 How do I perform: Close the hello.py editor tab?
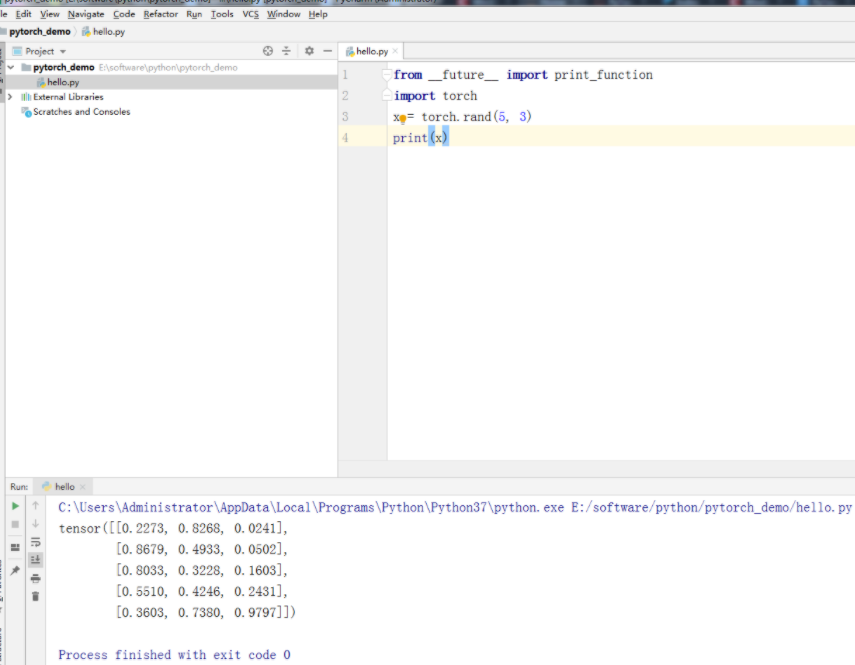[395, 51]
